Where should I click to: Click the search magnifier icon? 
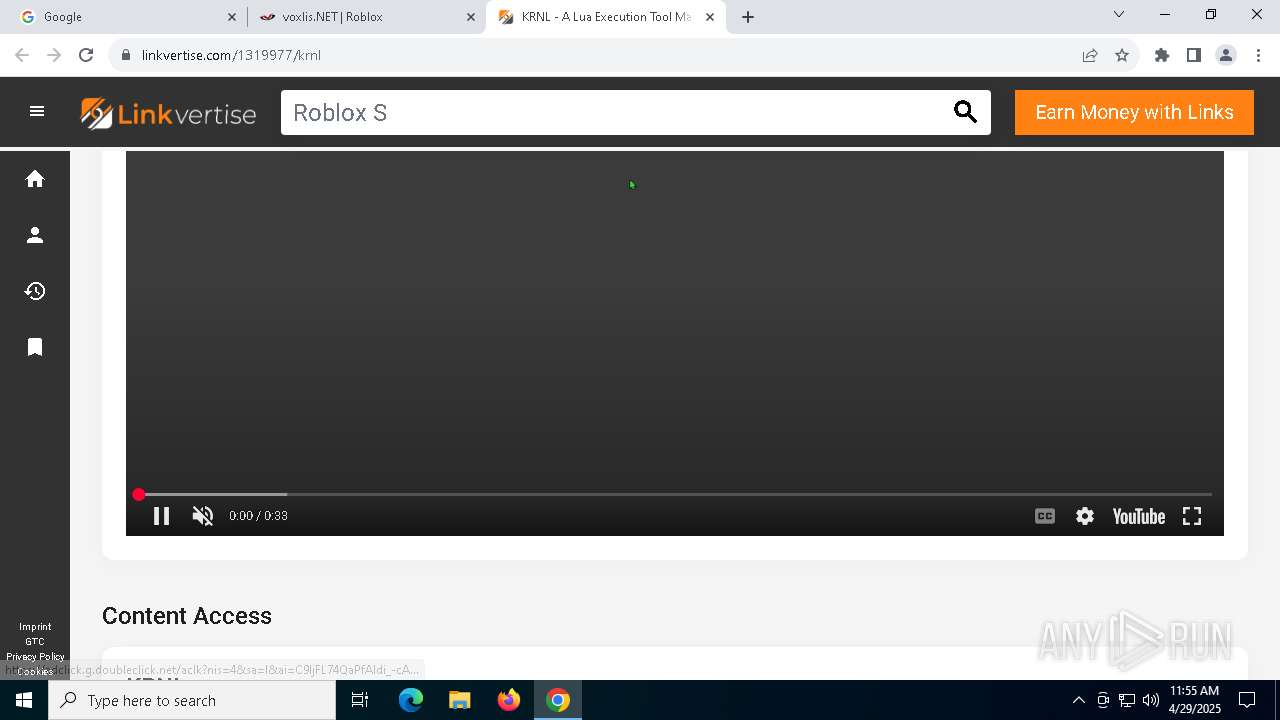pos(965,112)
